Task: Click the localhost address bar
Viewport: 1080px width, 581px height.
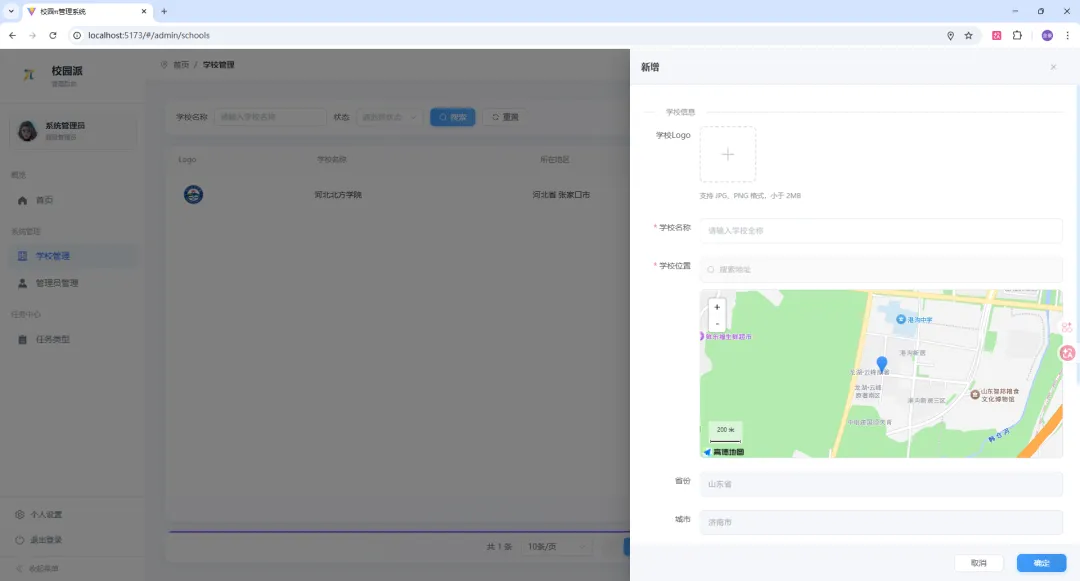Action: coord(510,35)
